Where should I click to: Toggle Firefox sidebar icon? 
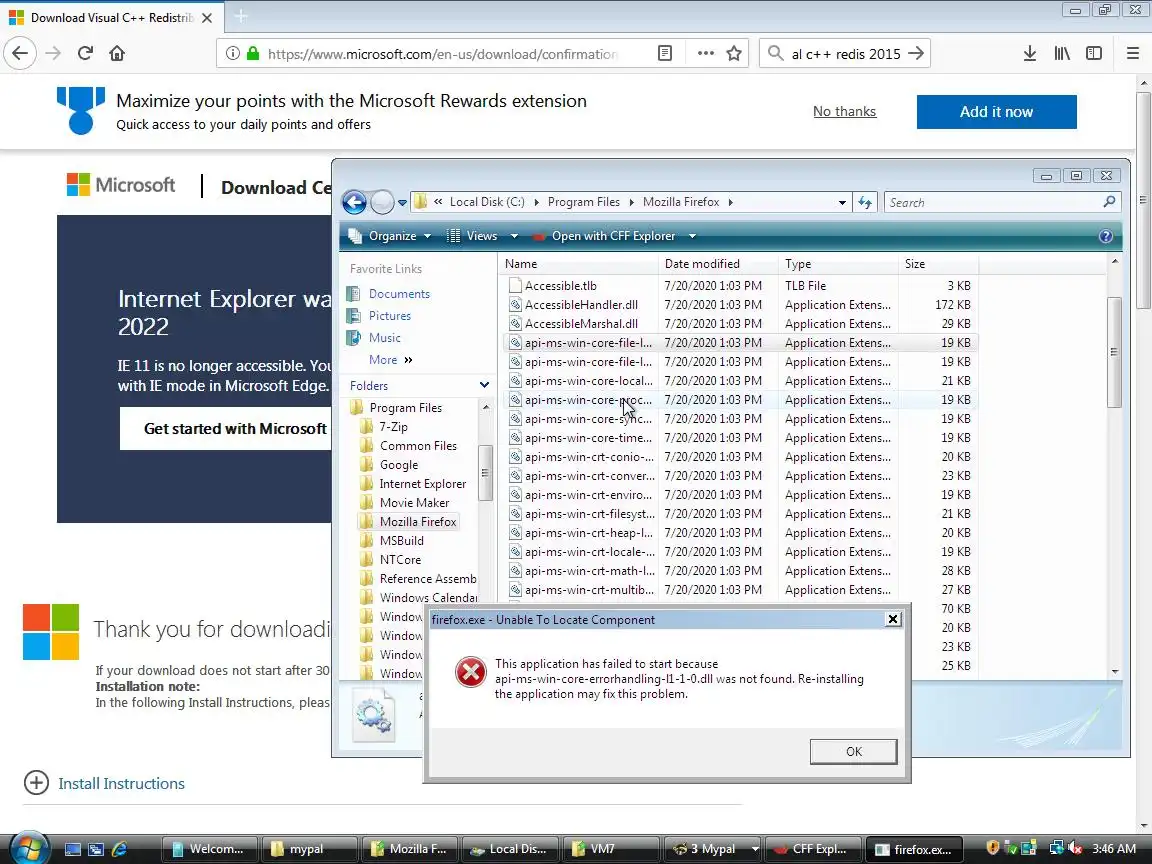click(1094, 53)
